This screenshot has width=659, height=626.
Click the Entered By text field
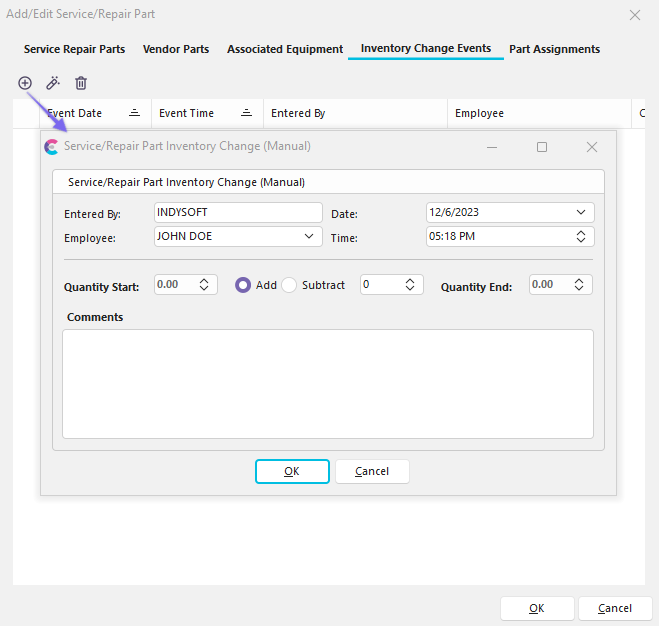click(238, 212)
